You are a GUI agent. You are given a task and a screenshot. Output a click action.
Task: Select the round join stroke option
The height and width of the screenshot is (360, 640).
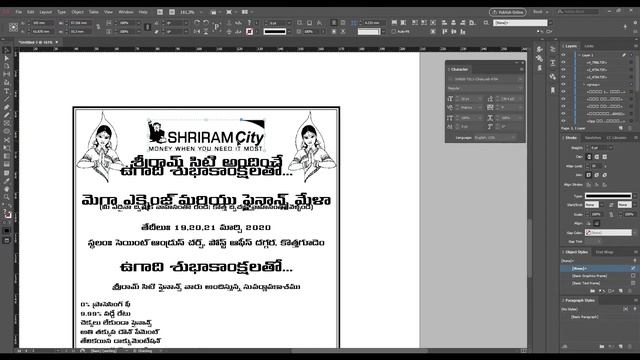coord(596,175)
